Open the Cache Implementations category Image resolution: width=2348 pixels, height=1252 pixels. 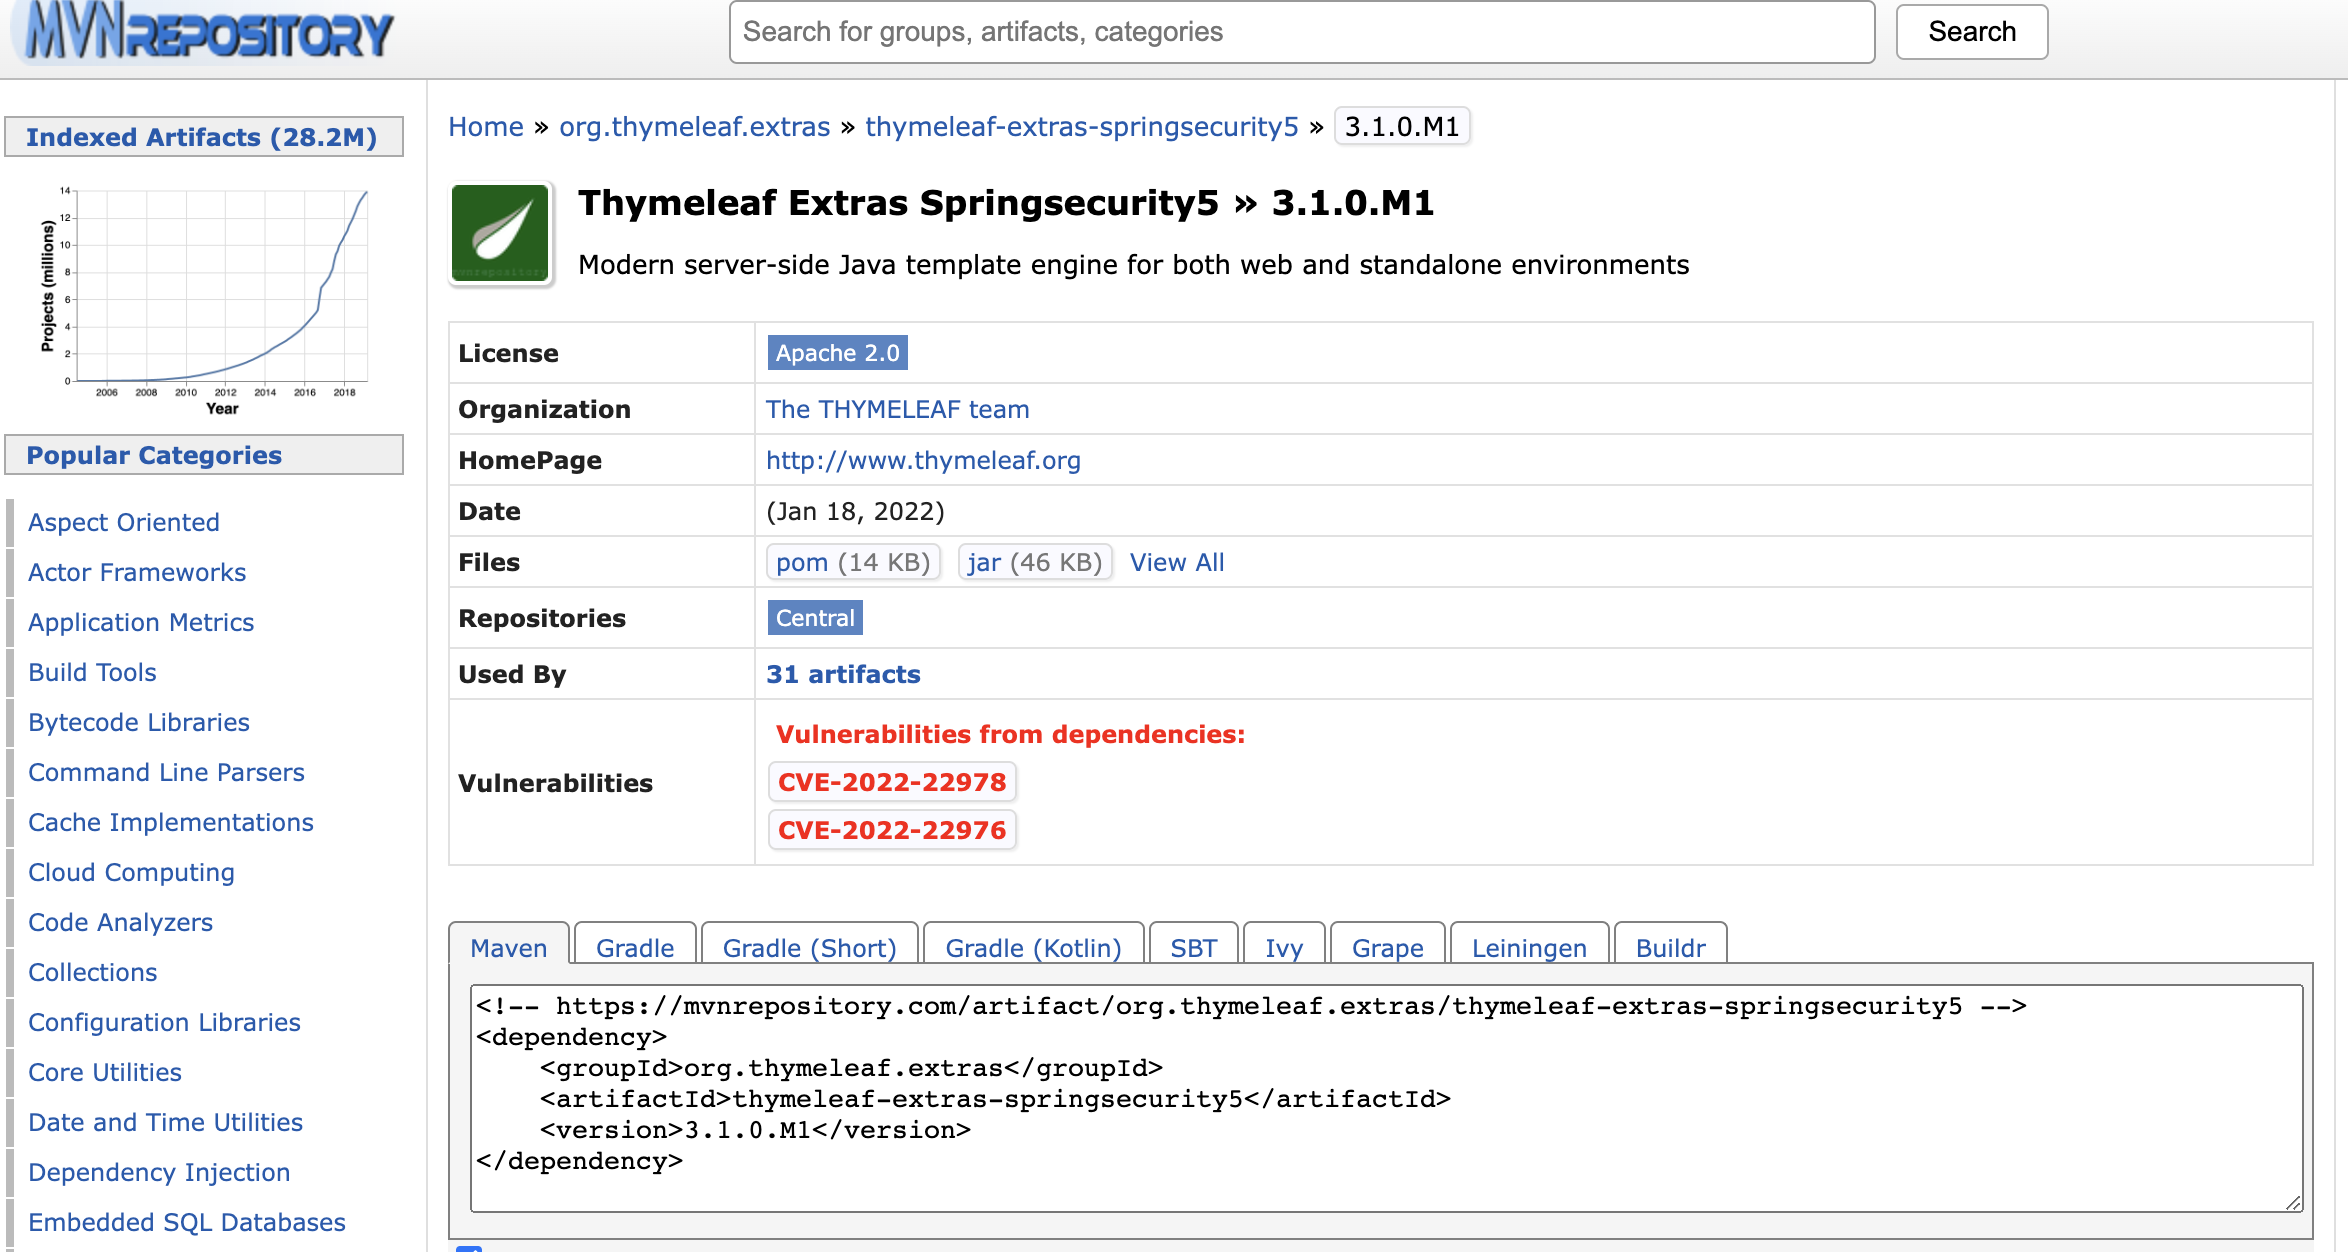[171, 822]
